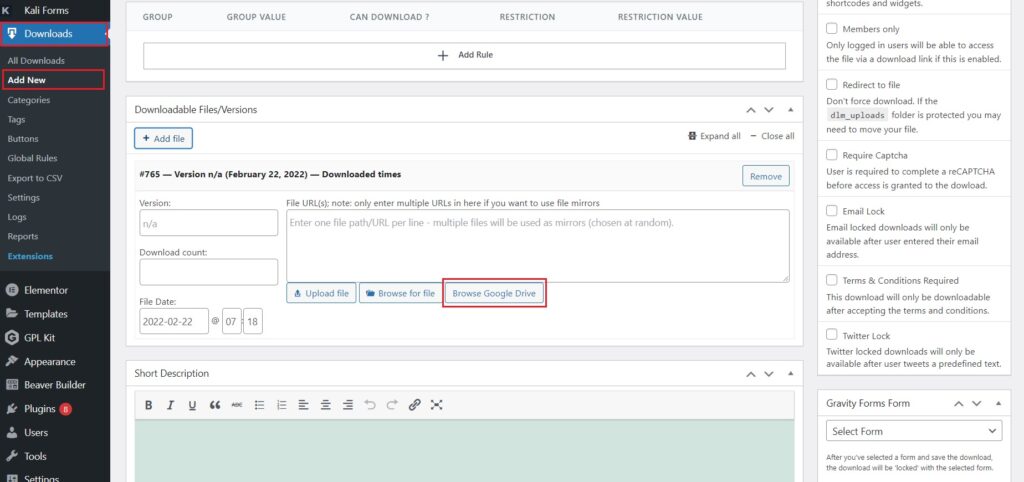Open the Select Form dropdown
The height and width of the screenshot is (482, 1024).
[914, 431]
